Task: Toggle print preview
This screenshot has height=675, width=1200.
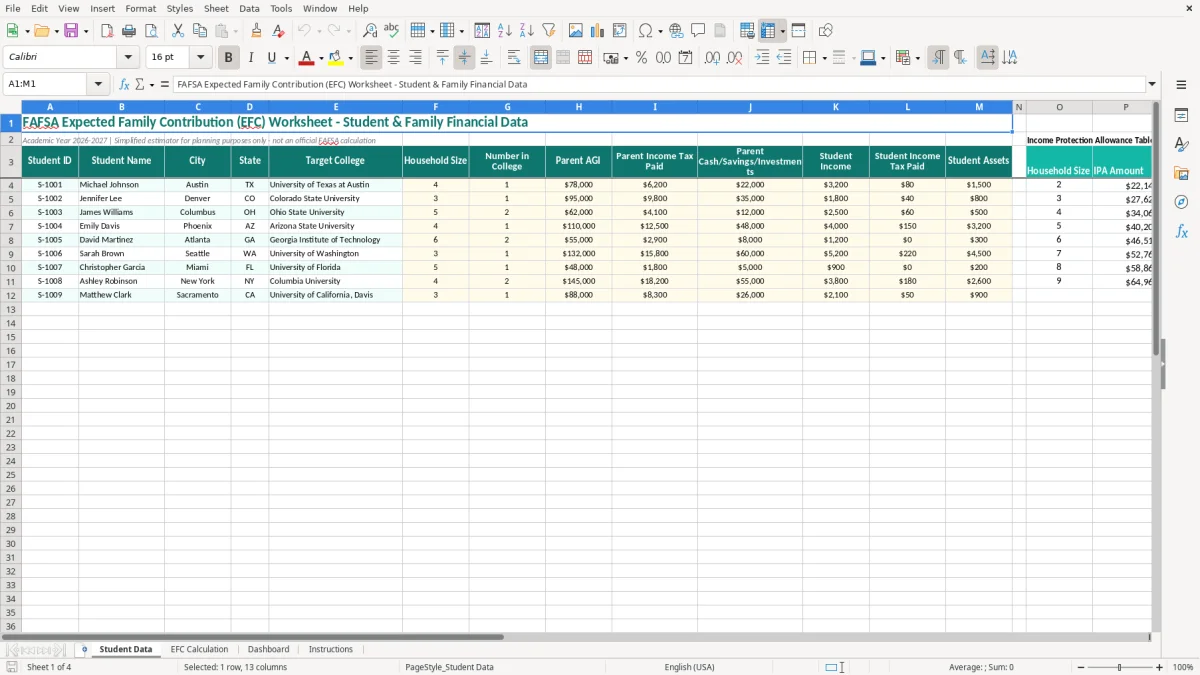Action: [x=151, y=31]
